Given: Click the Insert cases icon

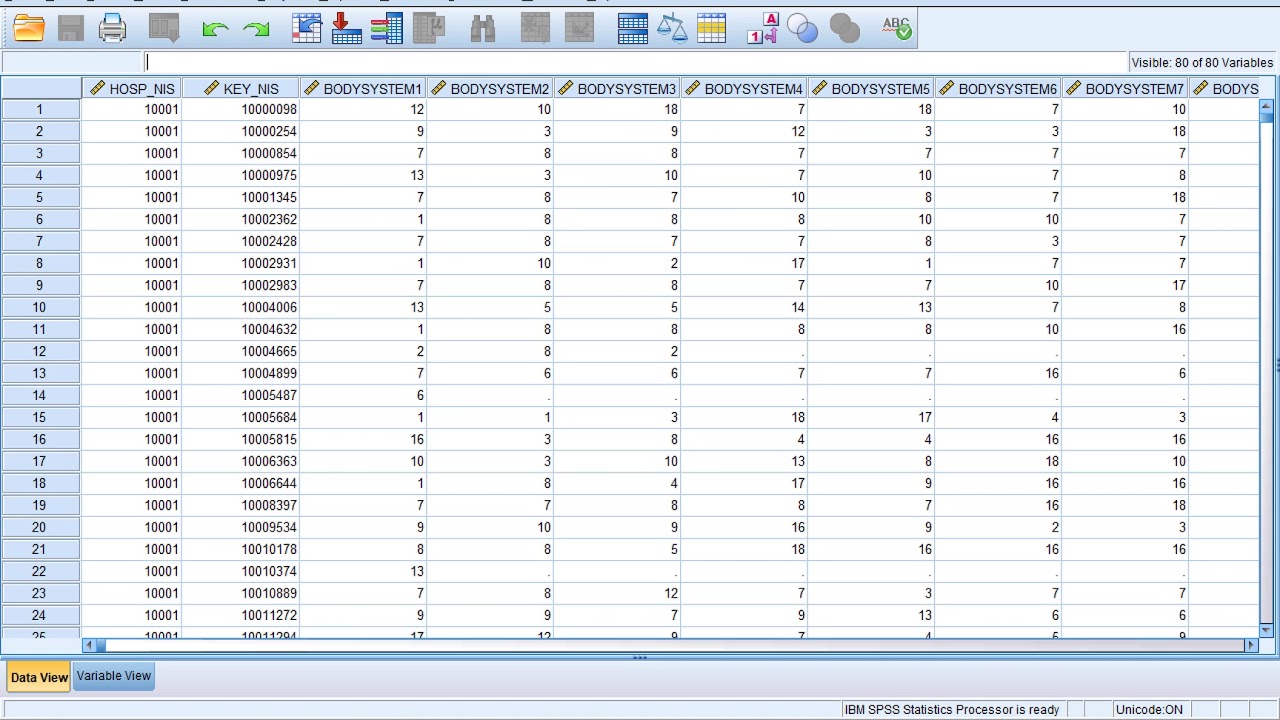Looking at the screenshot, I should tap(536, 28).
